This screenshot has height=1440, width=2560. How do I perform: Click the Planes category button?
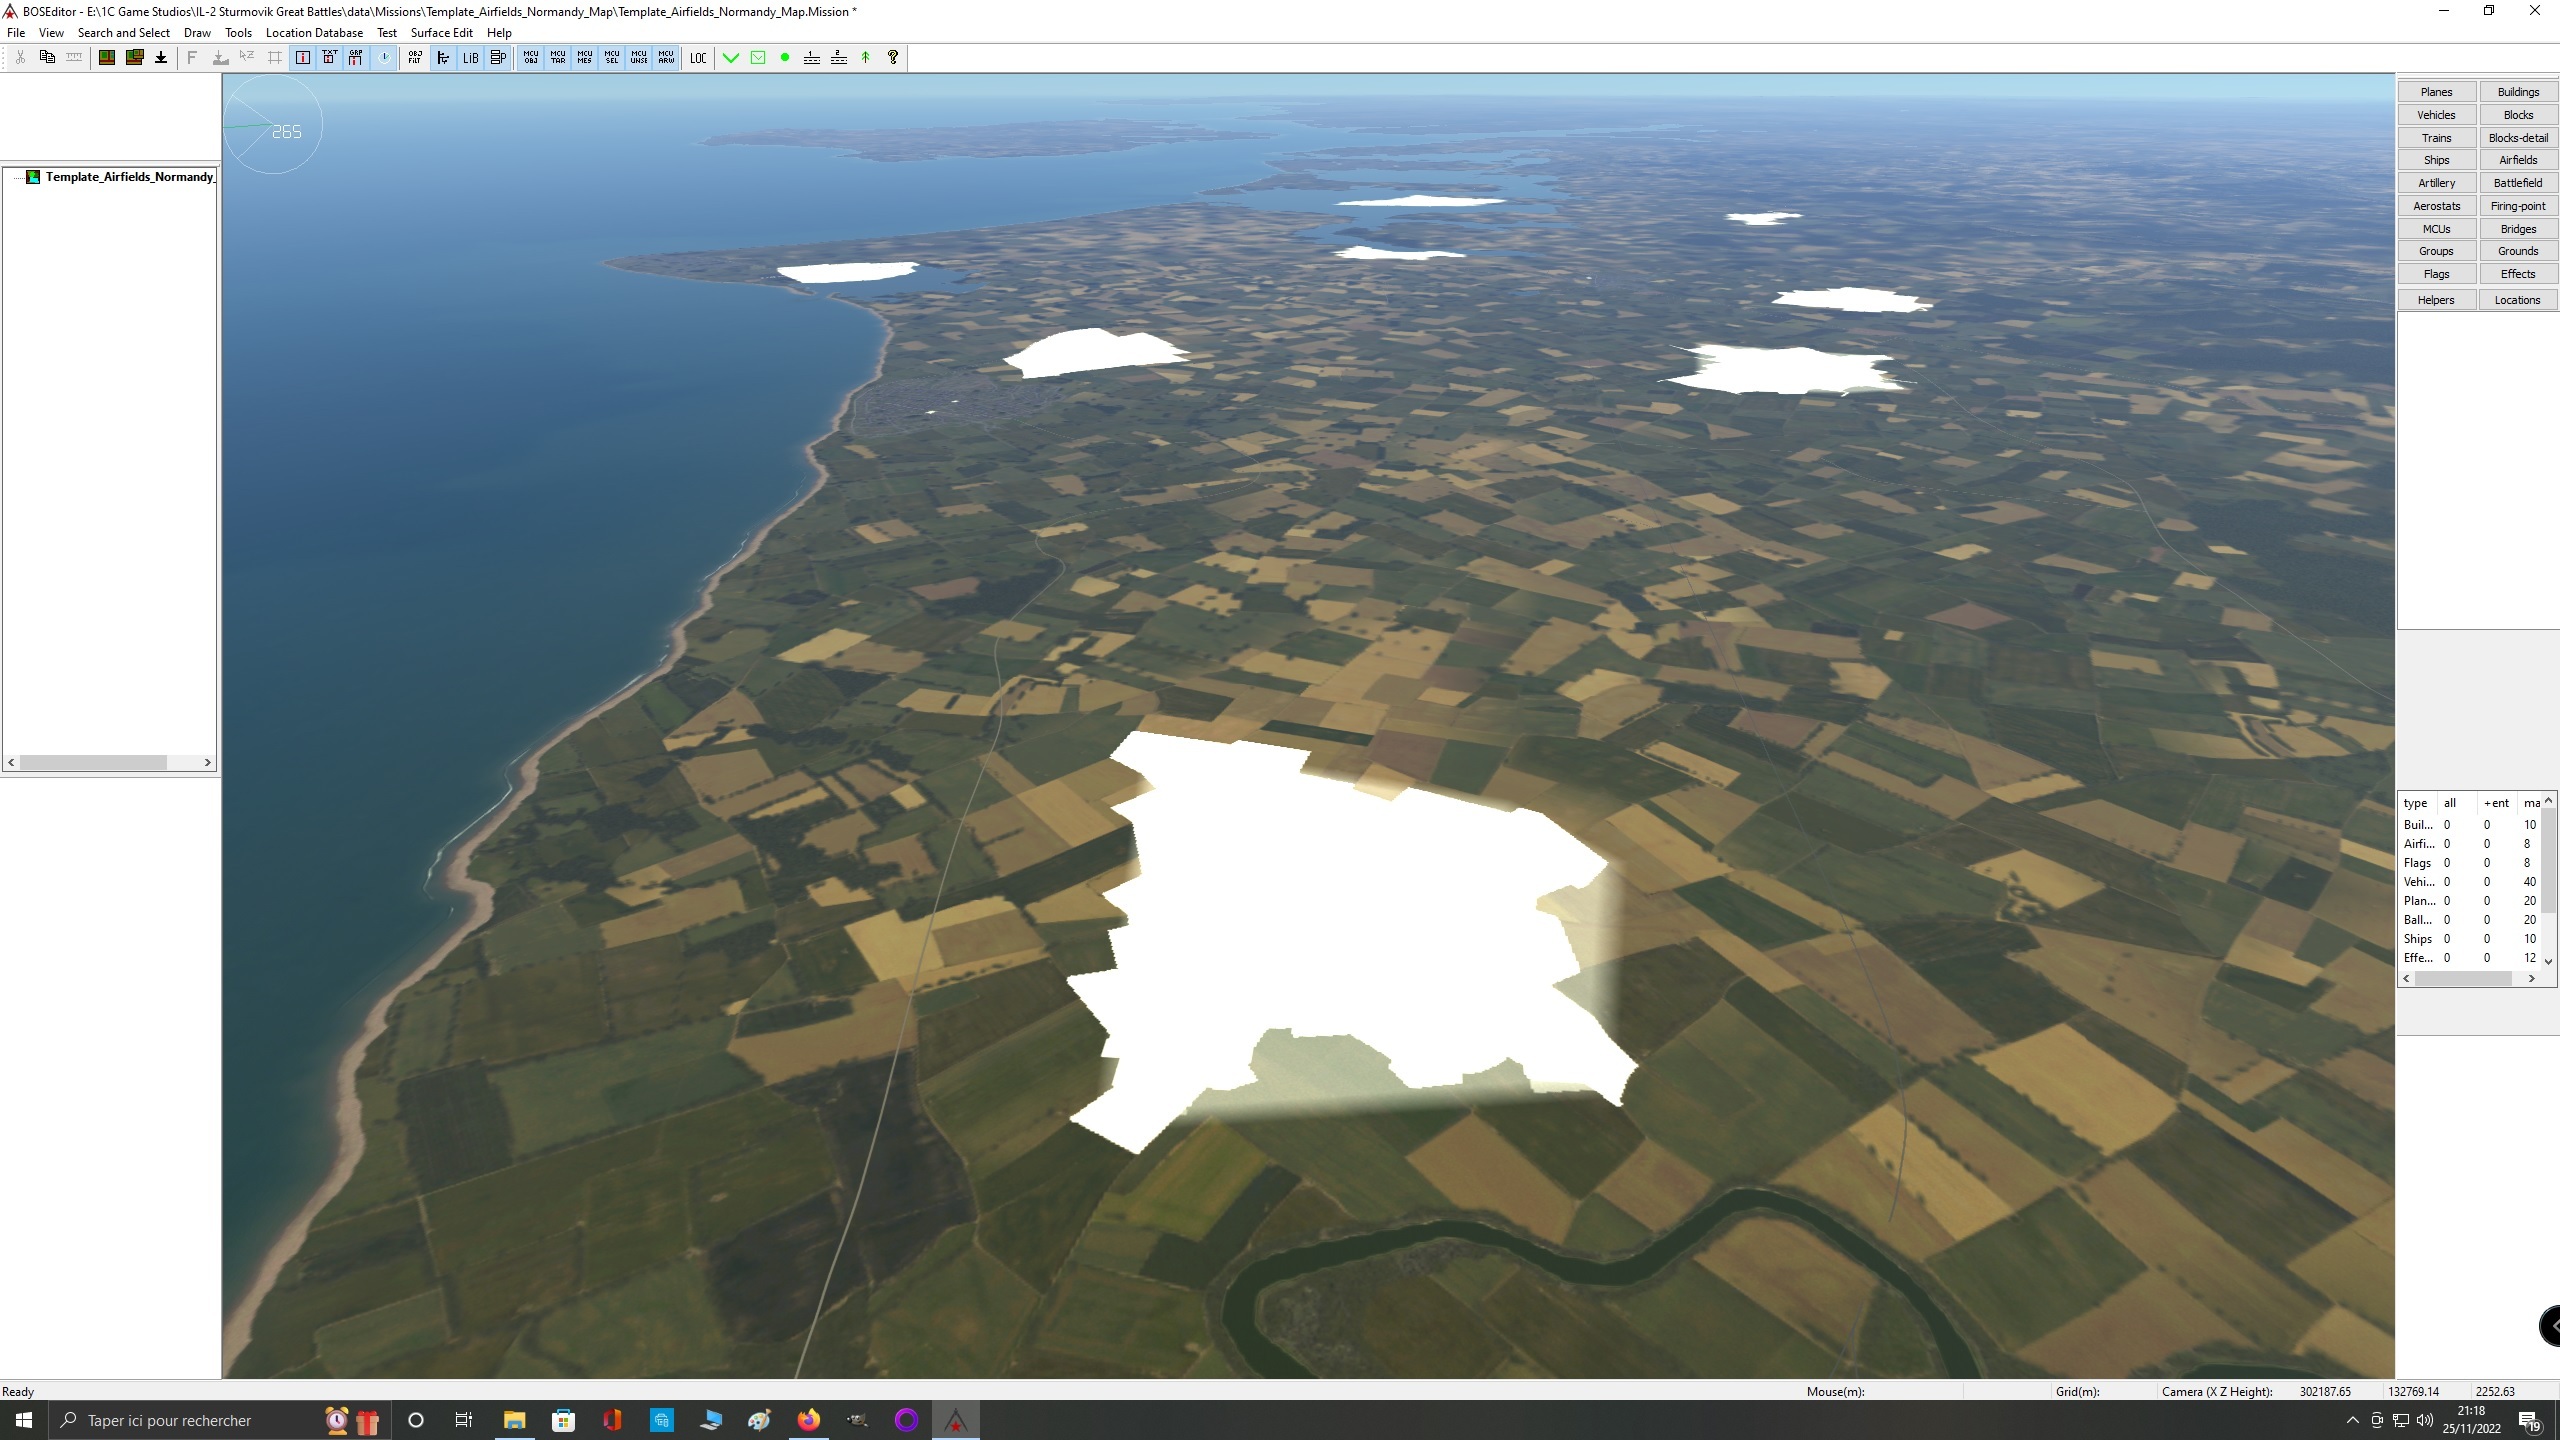pyautogui.click(x=2436, y=92)
